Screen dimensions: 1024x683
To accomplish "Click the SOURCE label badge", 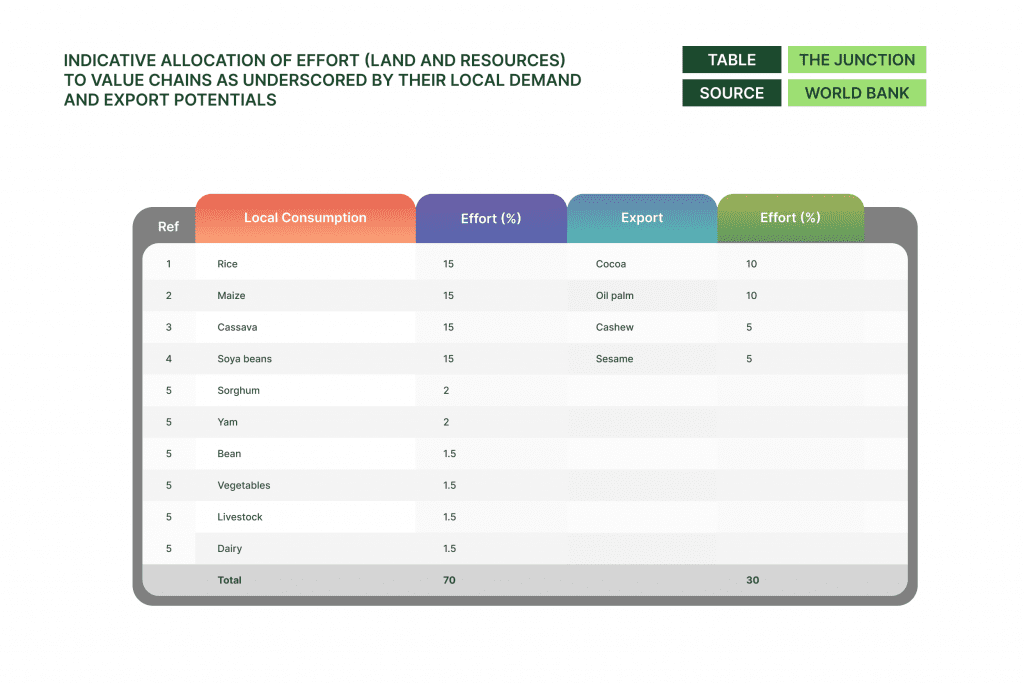I will click(x=731, y=93).
